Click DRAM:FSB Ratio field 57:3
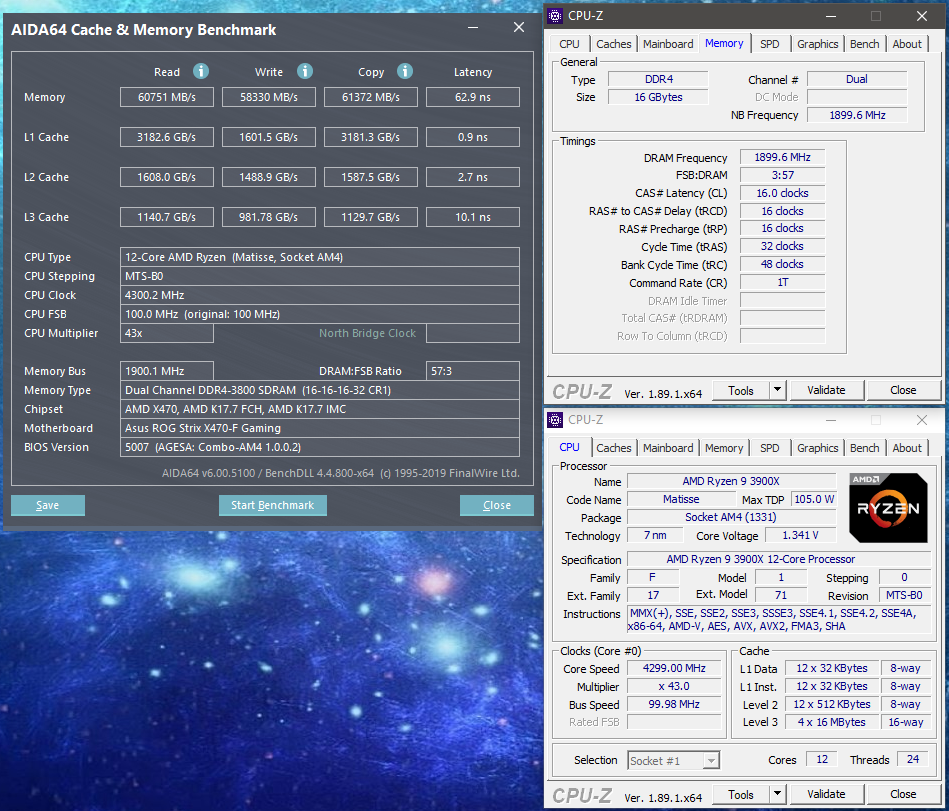 tap(473, 371)
